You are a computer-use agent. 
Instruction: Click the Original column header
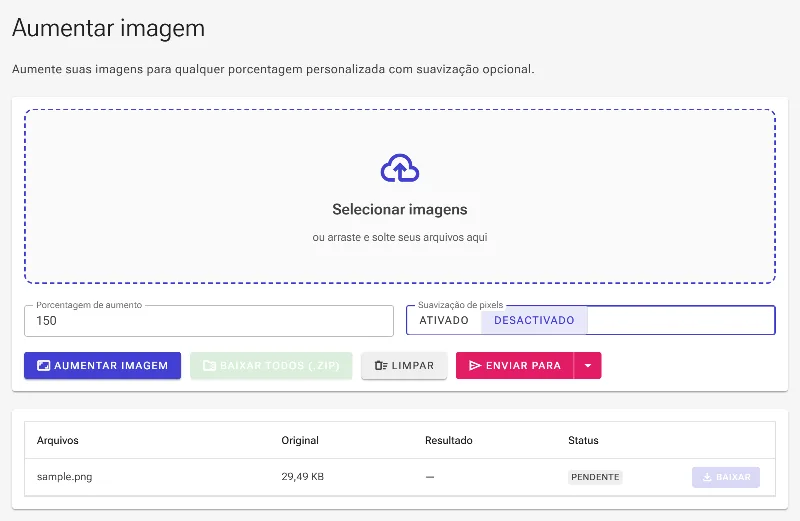300,440
